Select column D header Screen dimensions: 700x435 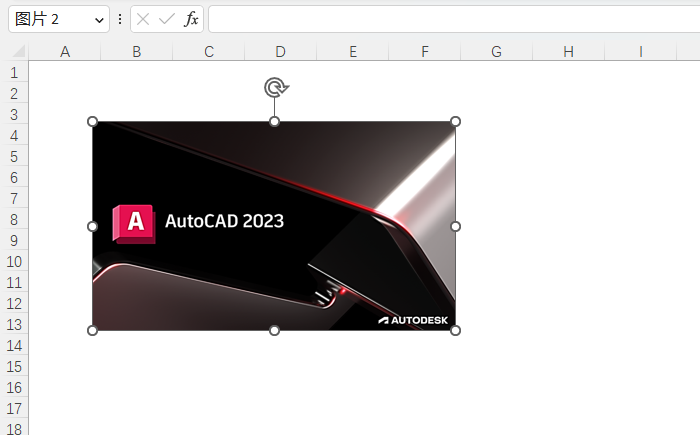point(280,52)
